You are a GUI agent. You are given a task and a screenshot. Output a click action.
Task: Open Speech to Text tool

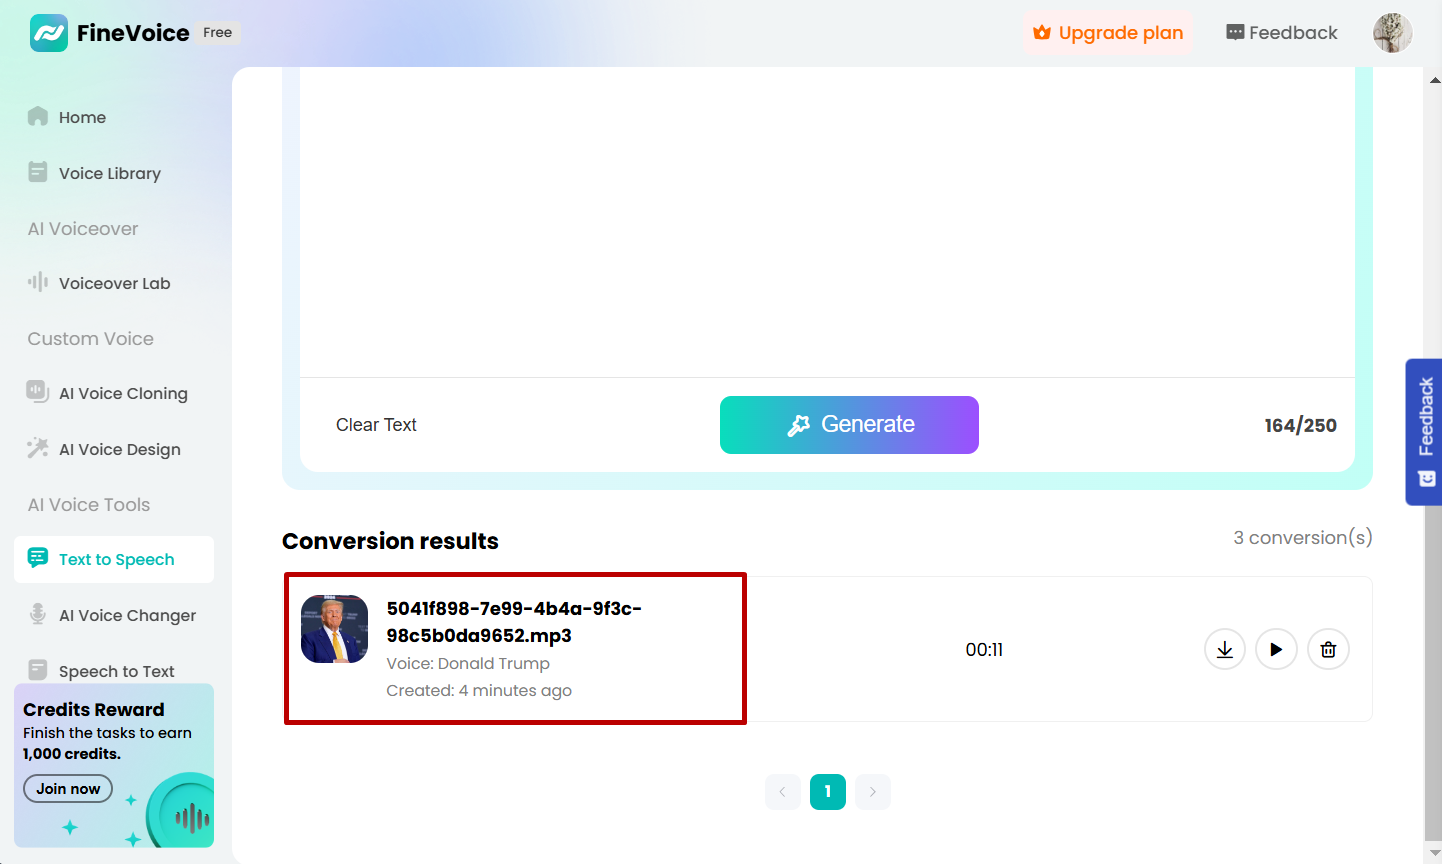pos(114,671)
